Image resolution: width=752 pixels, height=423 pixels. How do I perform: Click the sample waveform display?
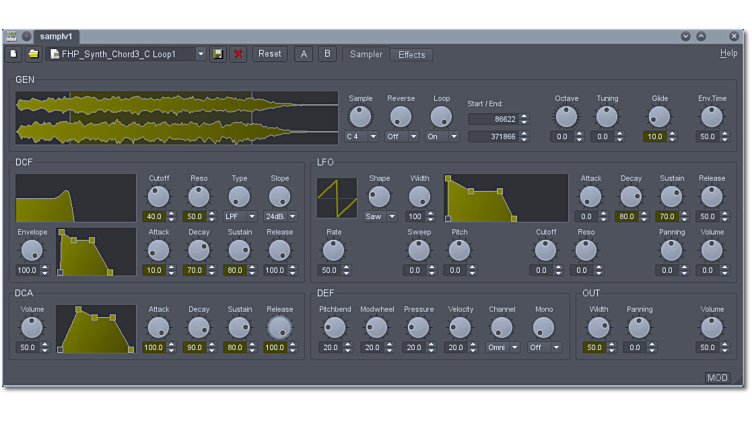(x=176, y=118)
